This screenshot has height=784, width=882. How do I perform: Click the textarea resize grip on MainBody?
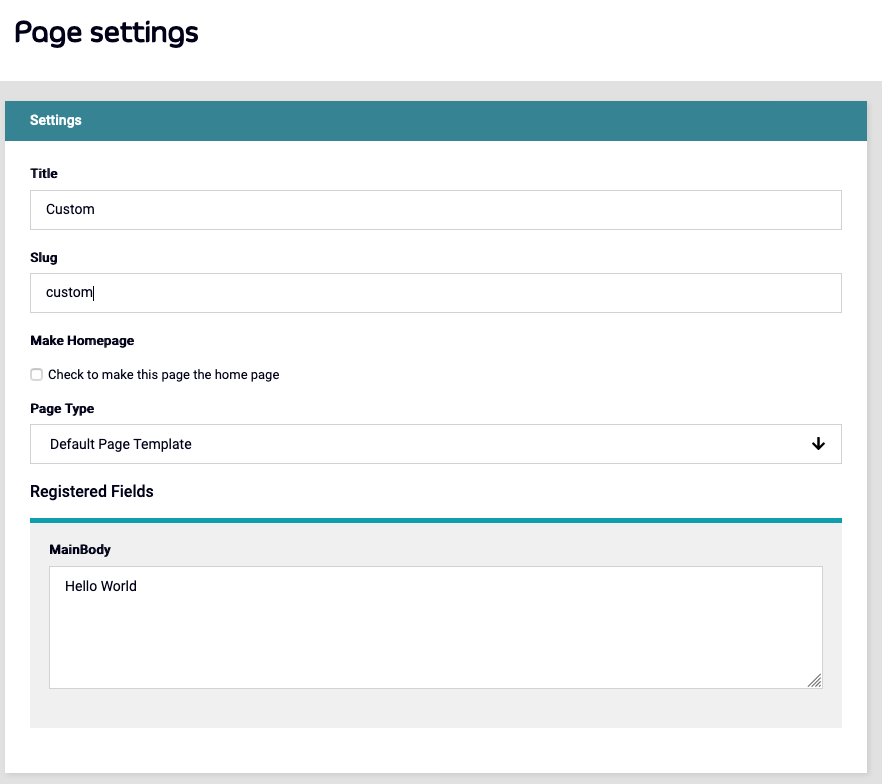pos(814,681)
